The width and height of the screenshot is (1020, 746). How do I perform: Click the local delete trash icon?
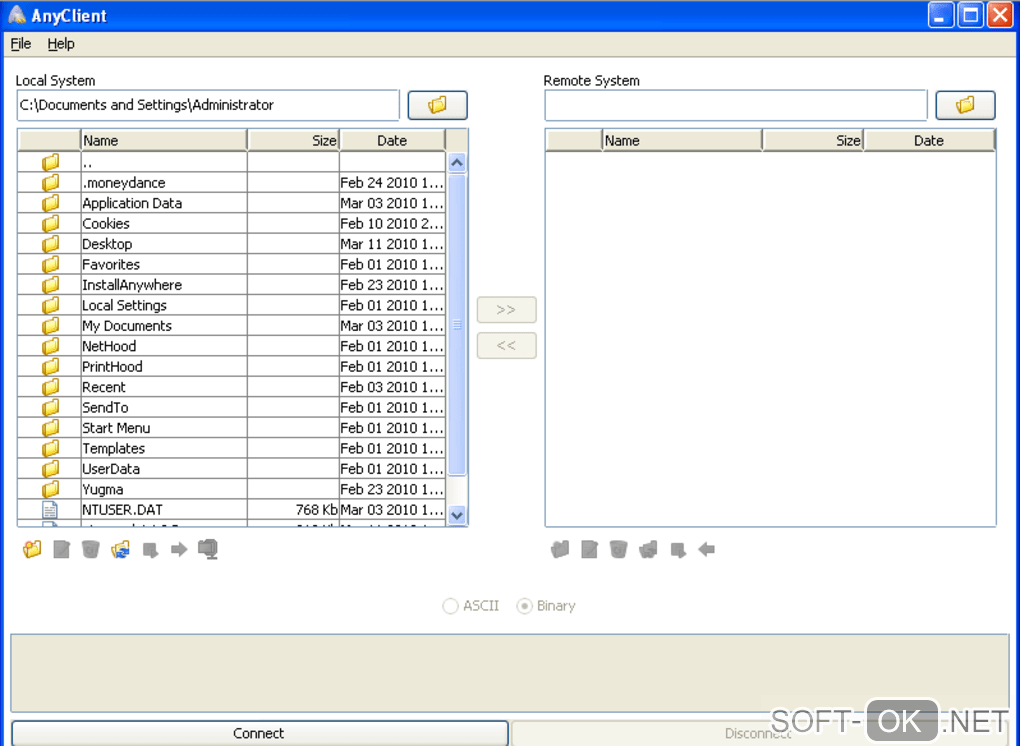(90, 550)
